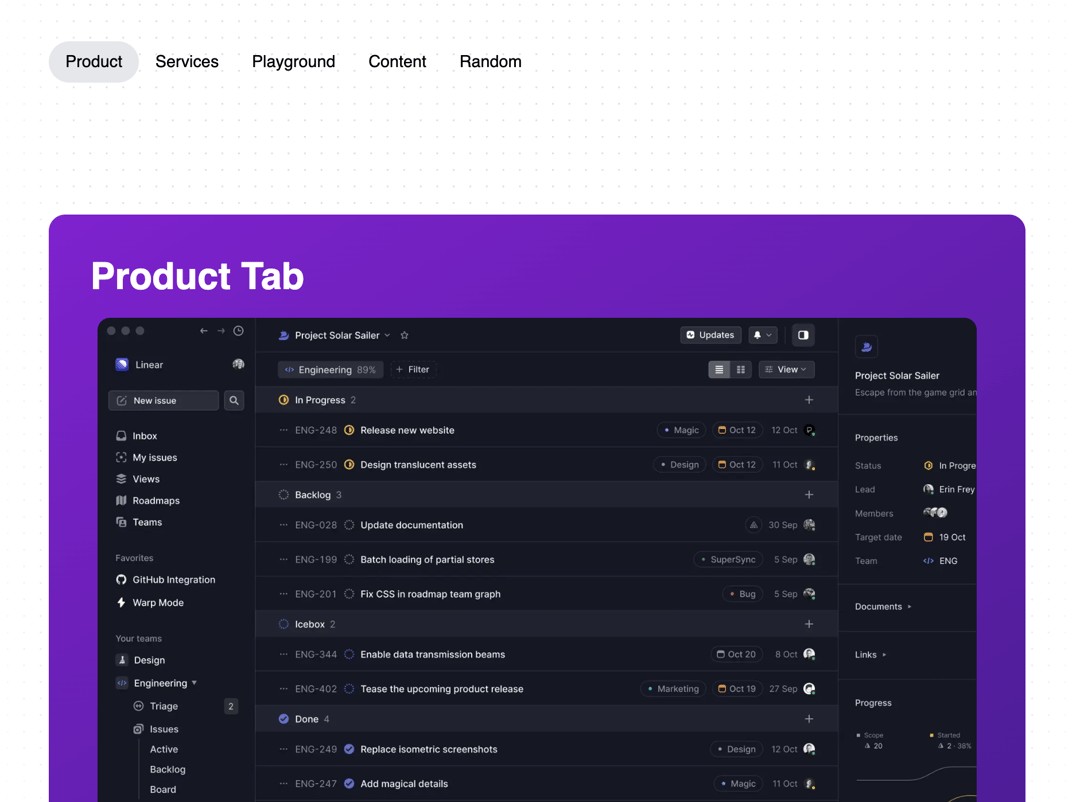This screenshot has height=802, width=1080.
Task: Click the Updates button
Action: [710, 335]
